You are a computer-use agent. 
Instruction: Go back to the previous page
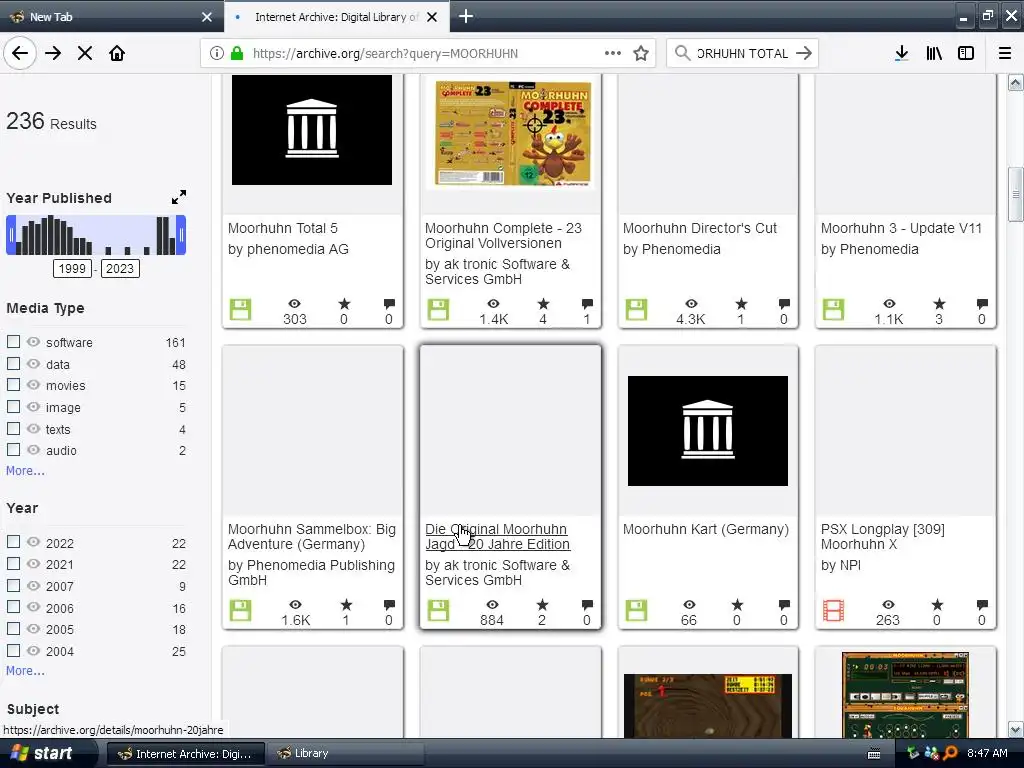pyautogui.click(x=20, y=53)
